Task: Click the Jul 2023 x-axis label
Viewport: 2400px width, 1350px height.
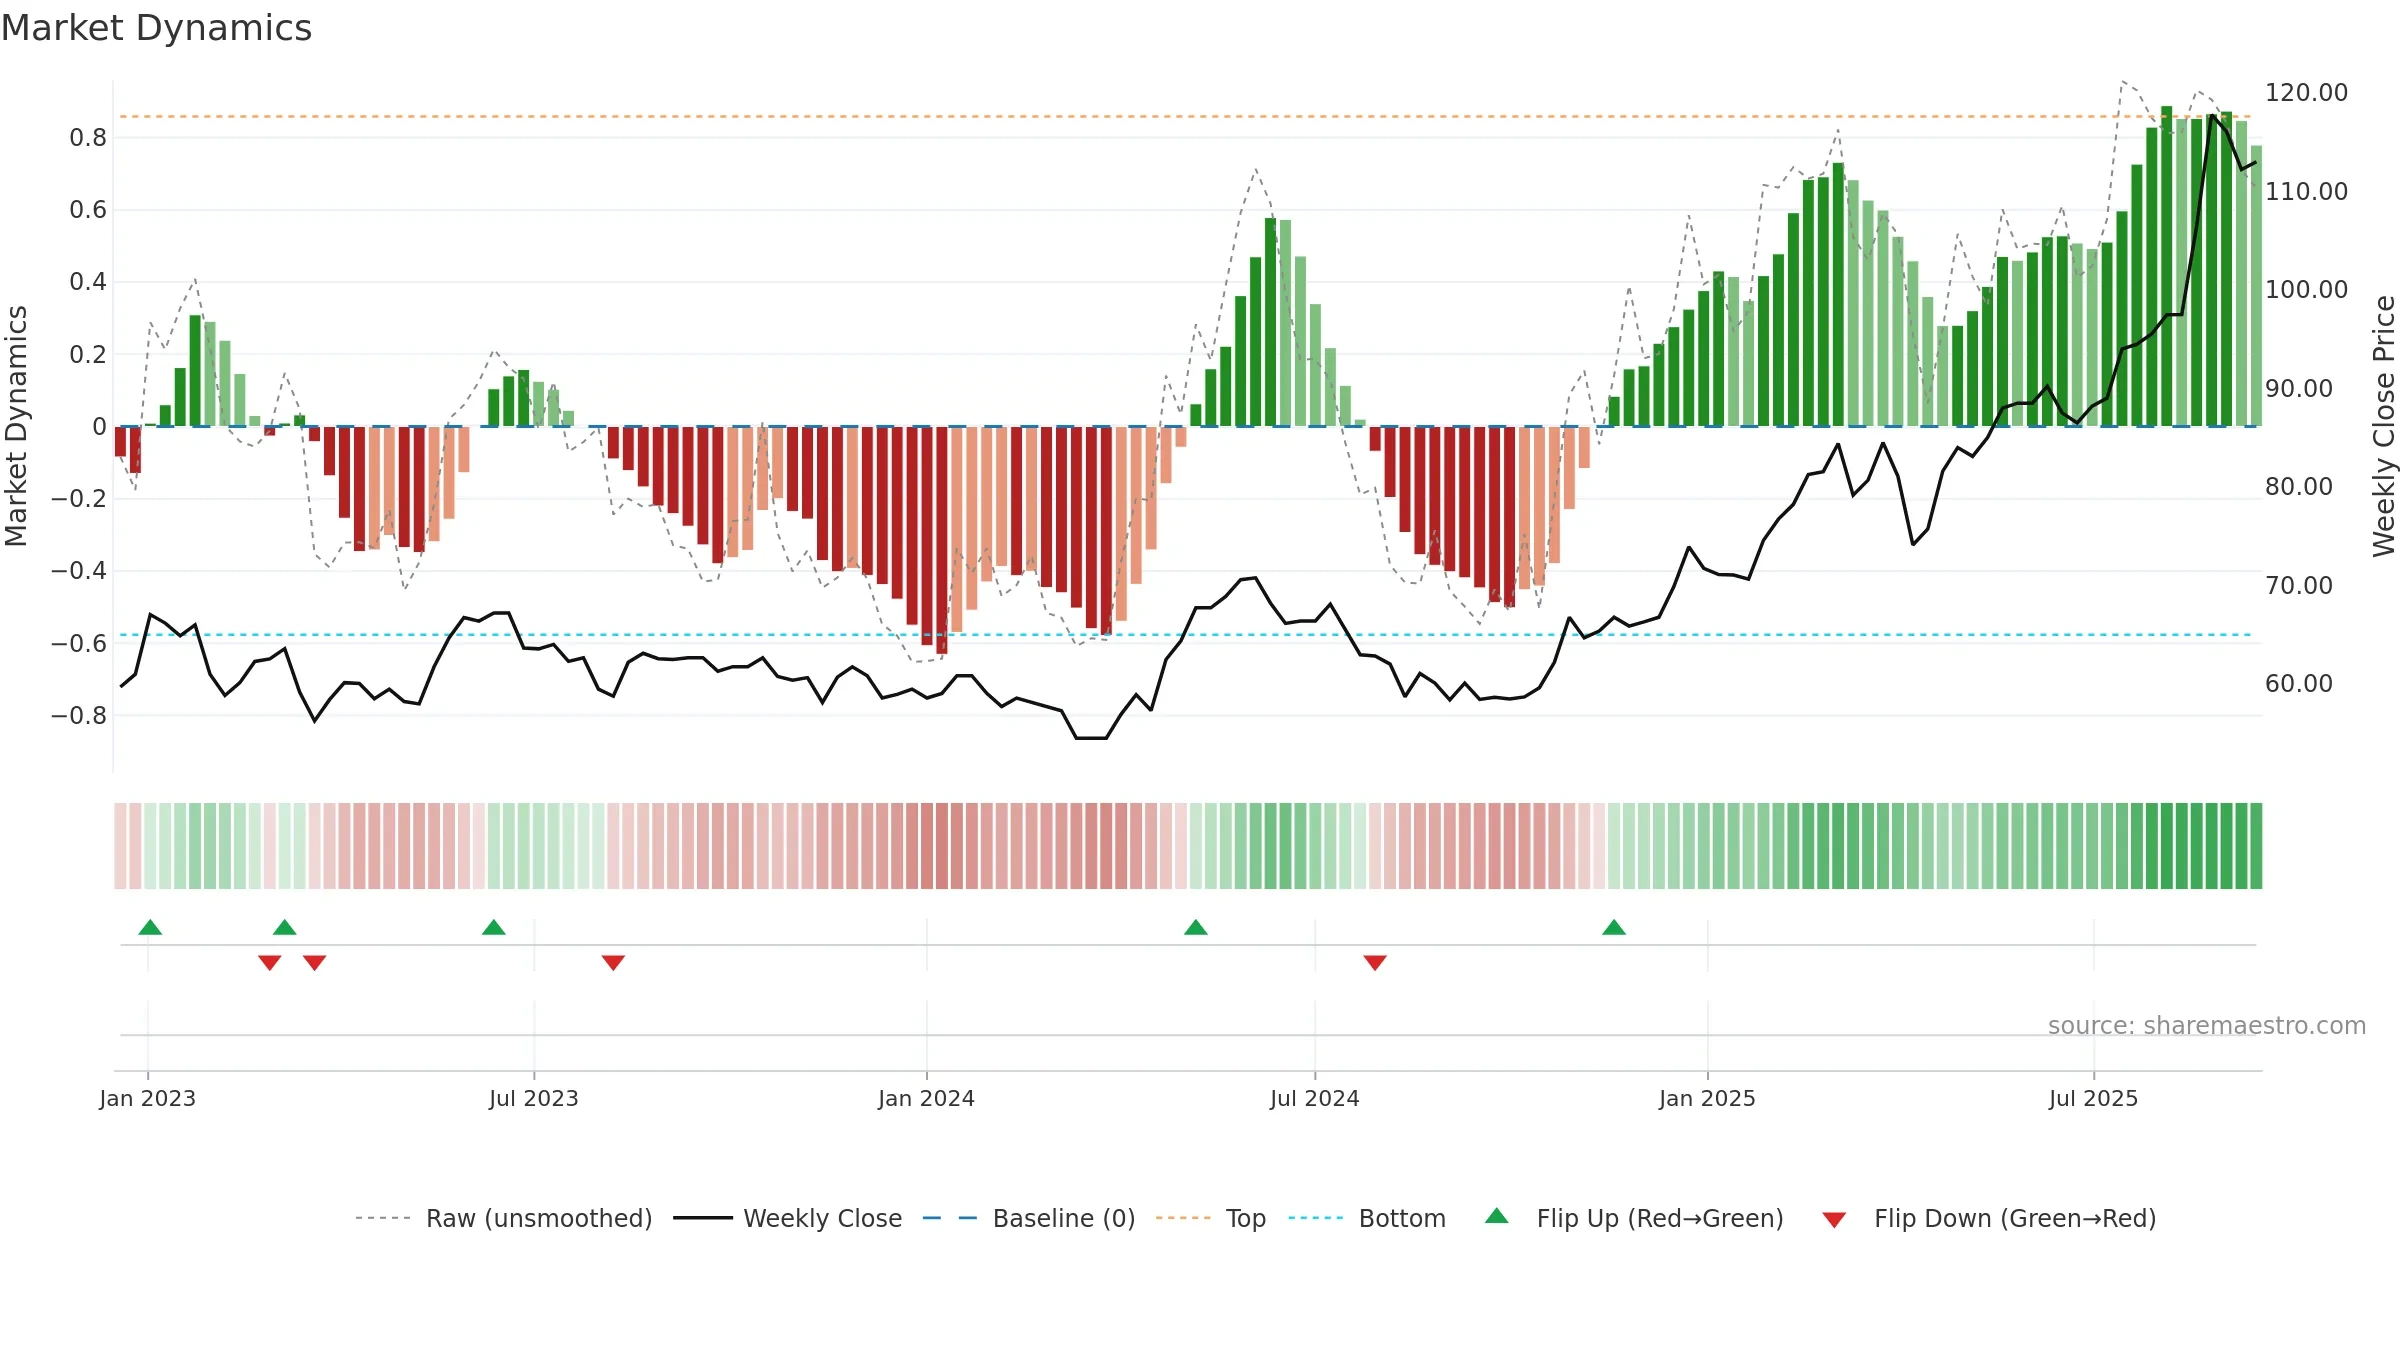Action: (x=534, y=1098)
